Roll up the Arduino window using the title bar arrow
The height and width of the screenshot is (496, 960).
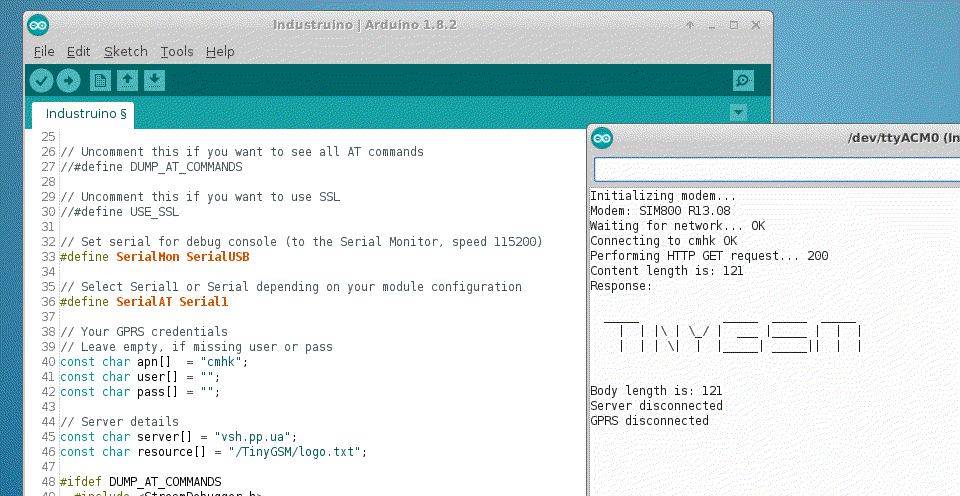[691, 25]
